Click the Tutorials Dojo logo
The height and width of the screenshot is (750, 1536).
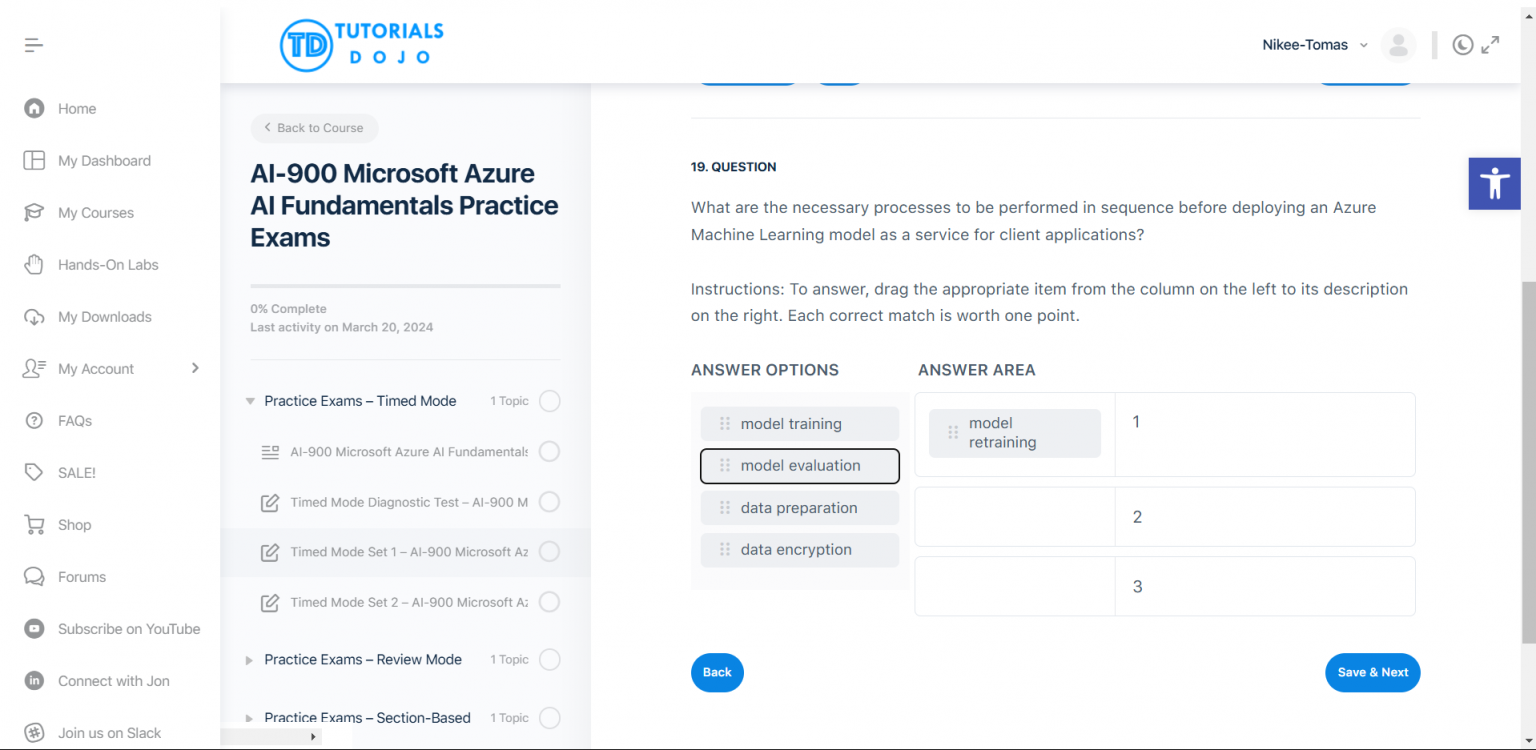coord(360,44)
